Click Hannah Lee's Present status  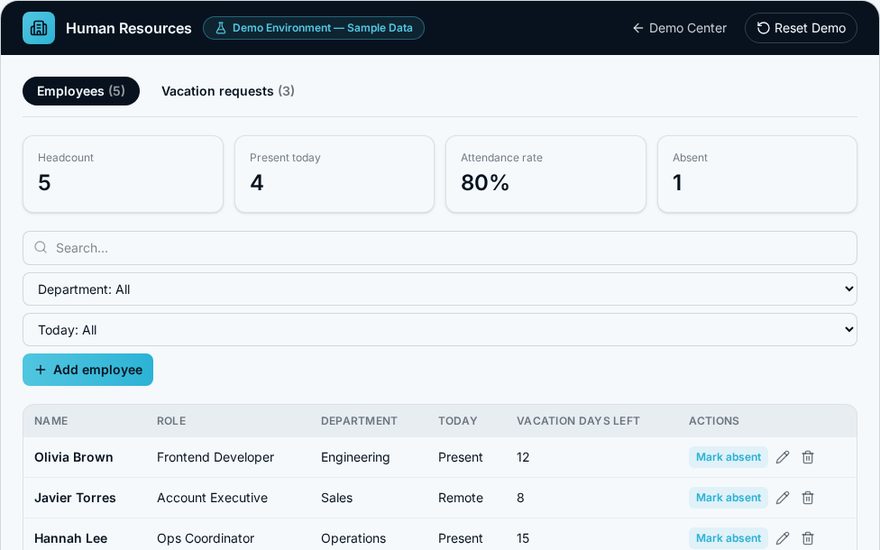click(x=460, y=538)
